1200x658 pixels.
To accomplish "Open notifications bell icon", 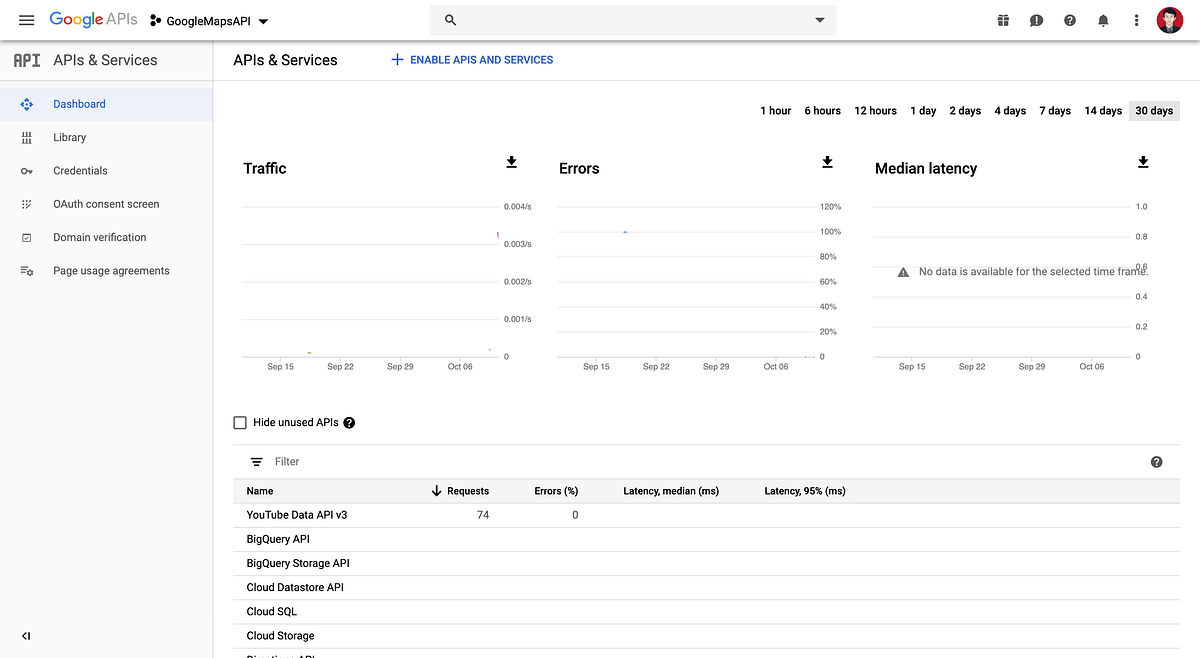I will [x=1103, y=20].
